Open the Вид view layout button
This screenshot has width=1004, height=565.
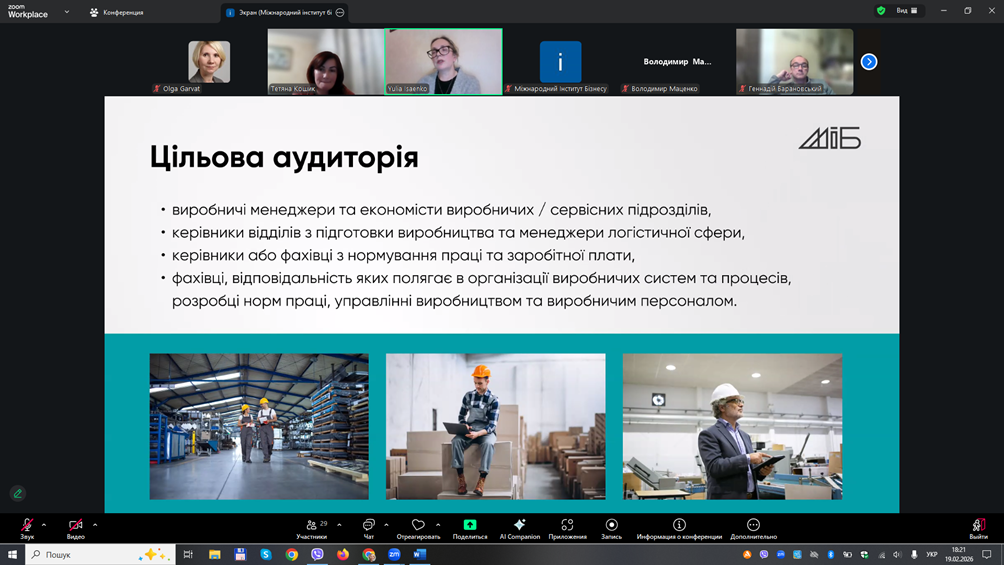click(x=906, y=11)
